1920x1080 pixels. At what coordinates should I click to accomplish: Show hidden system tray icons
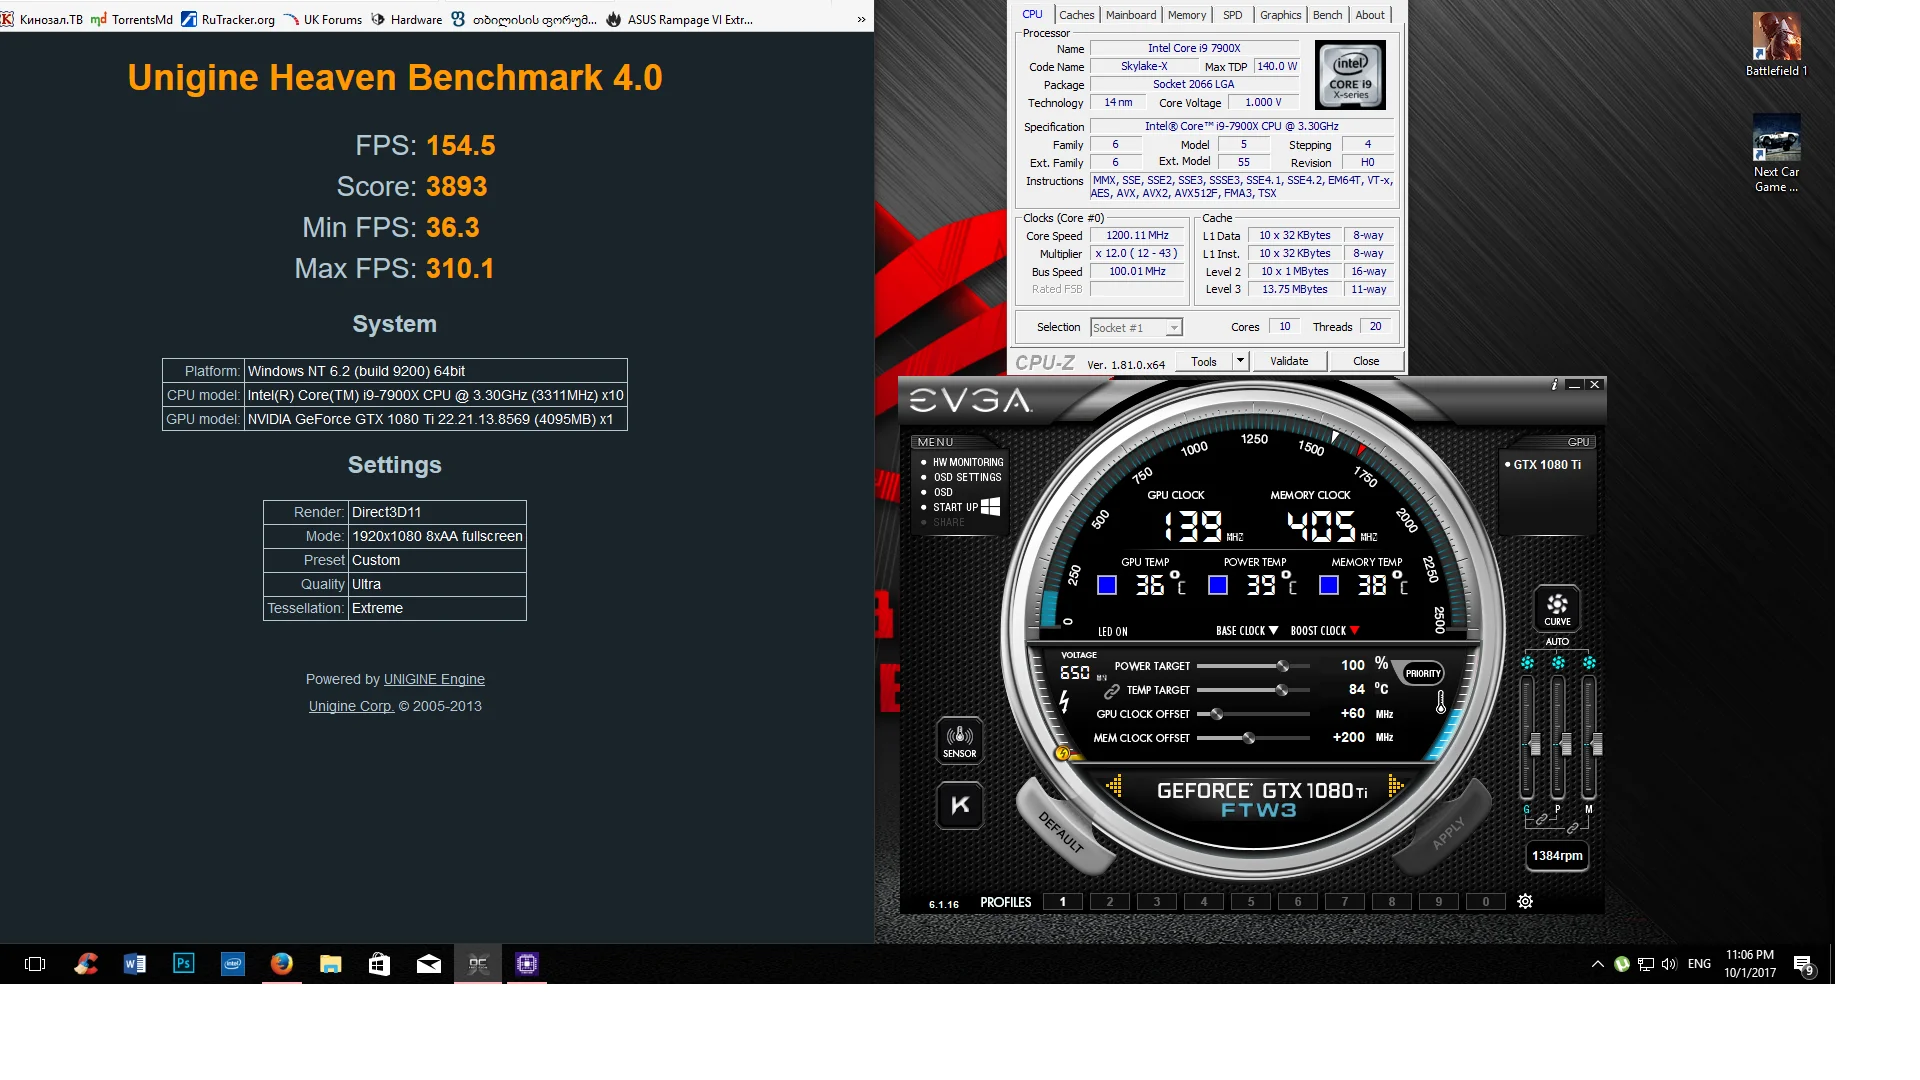tap(1597, 964)
